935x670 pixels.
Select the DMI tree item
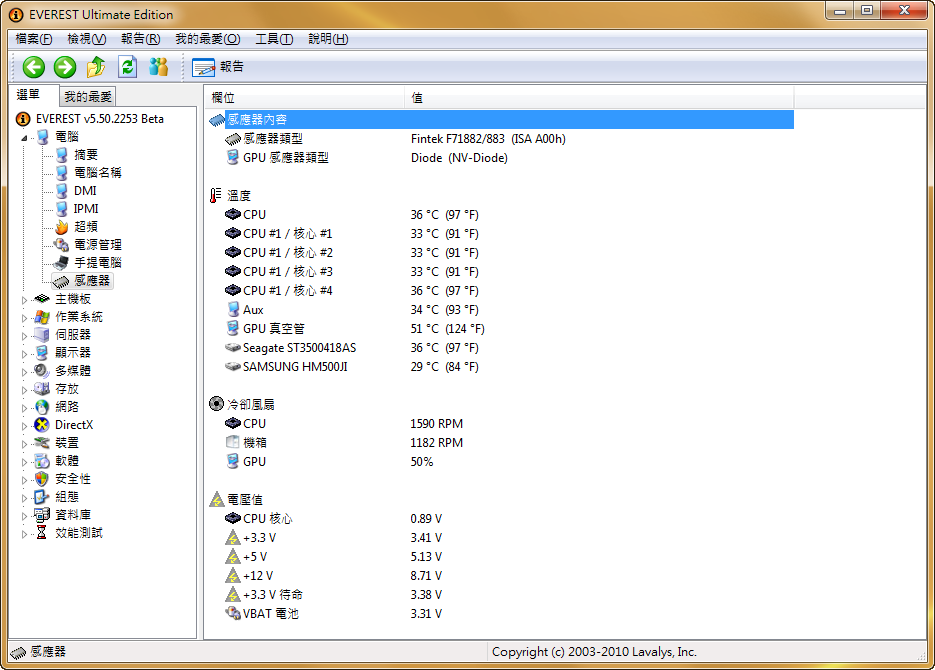[85, 191]
